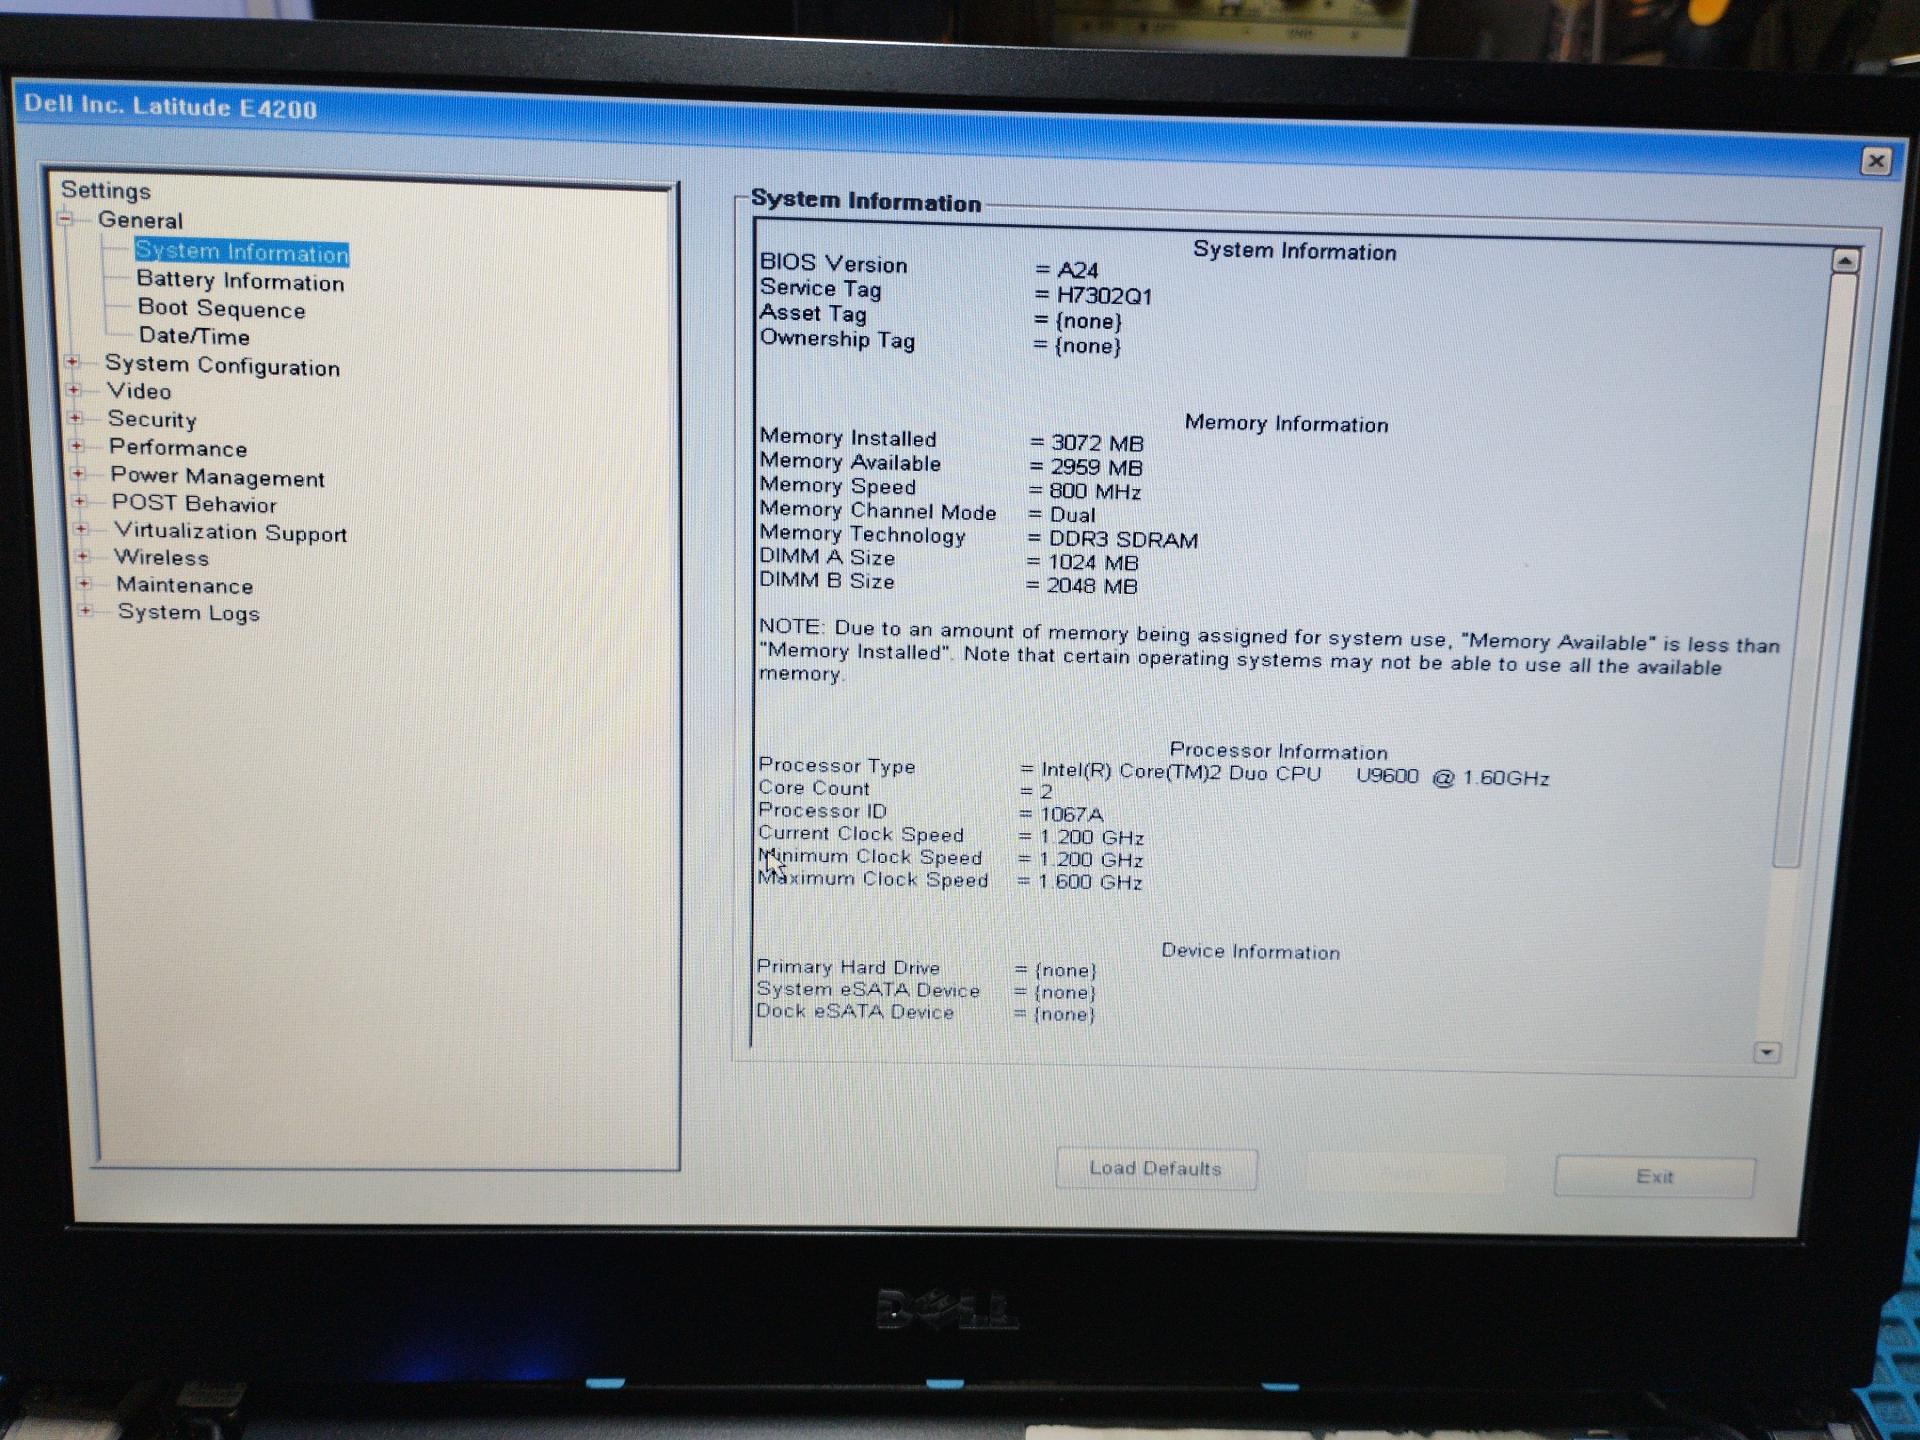The width and height of the screenshot is (1920, 1440).
Task: Expand the Wireless node
Action: coord(83,556)
